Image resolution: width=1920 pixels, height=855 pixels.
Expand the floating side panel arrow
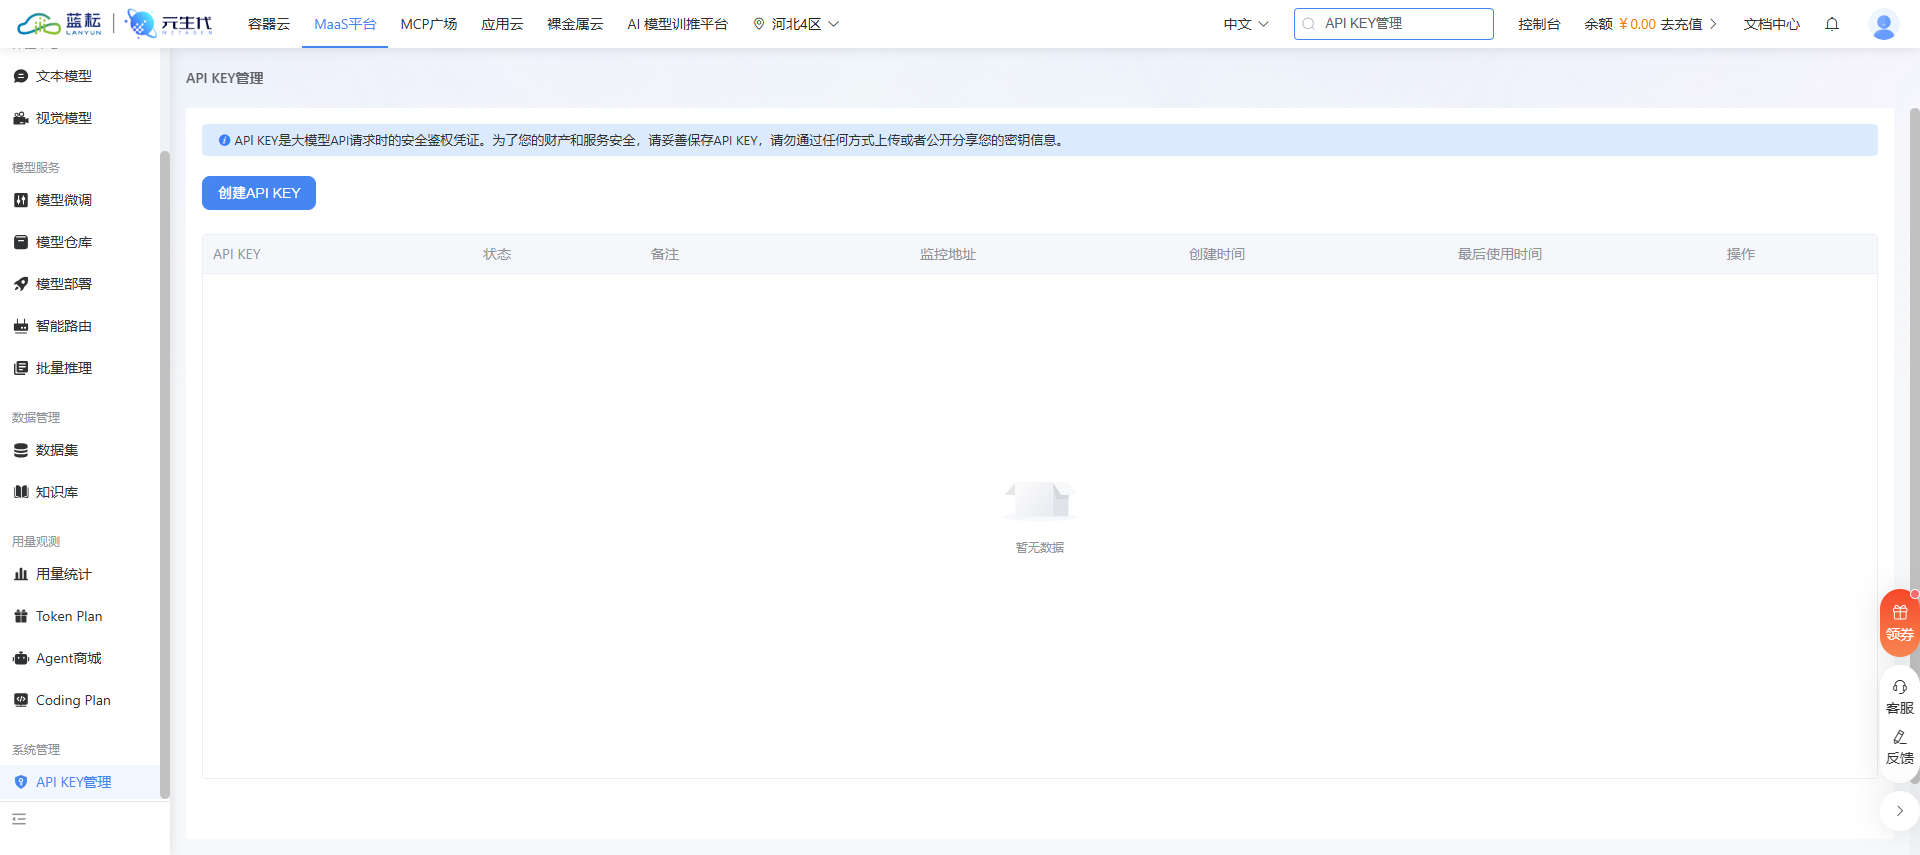pos(1899,811)
